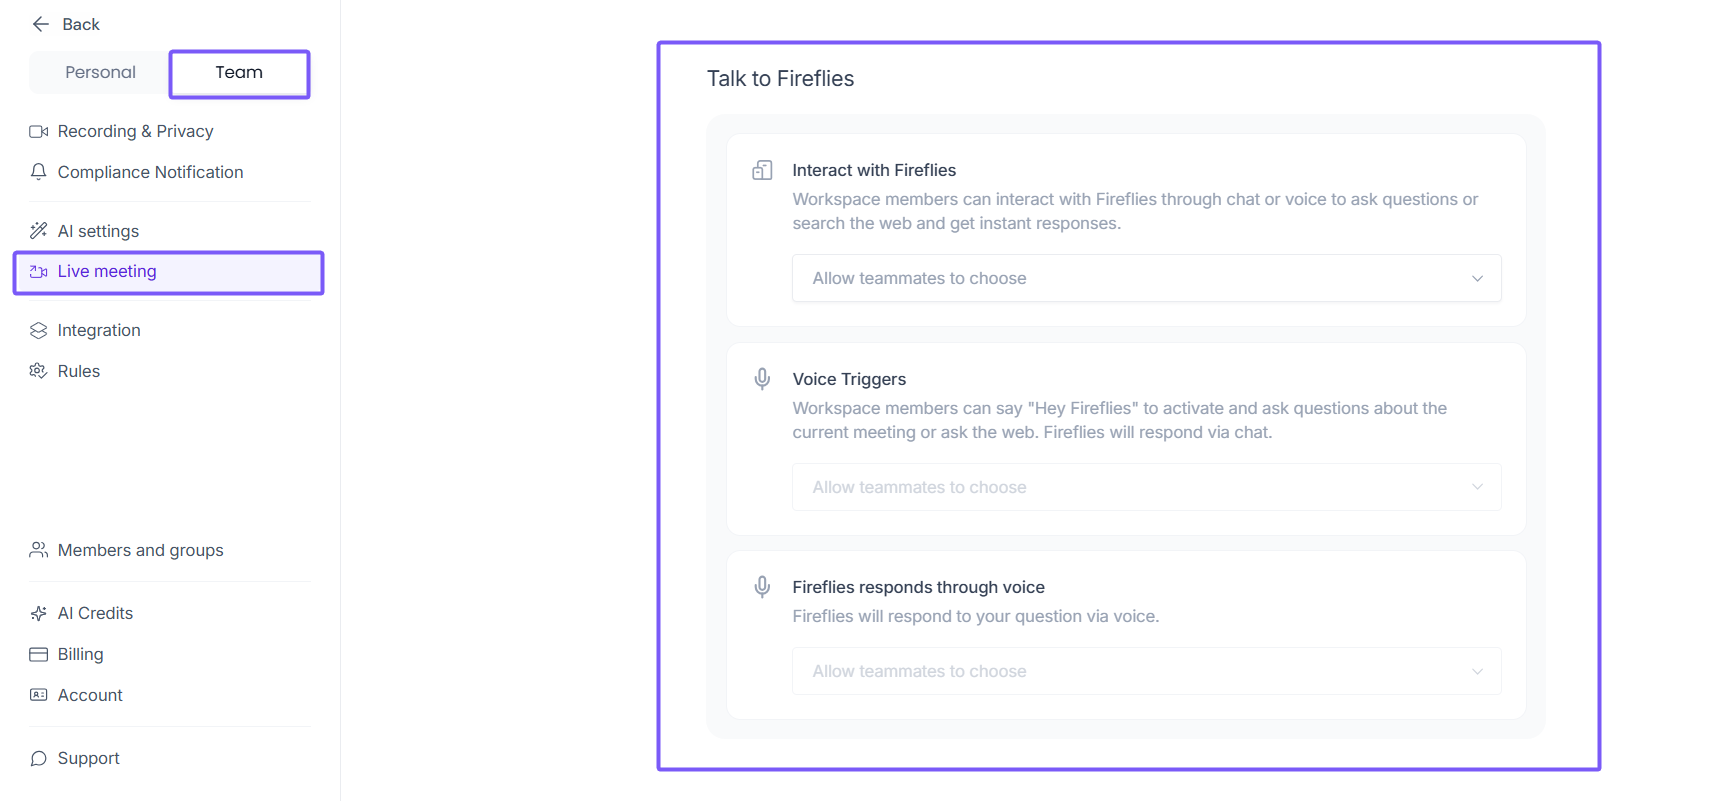Expand the Voice Triggers dropdown
Image resolution: width=1725 pixels, height=801 pixels.
[1146, 487]
